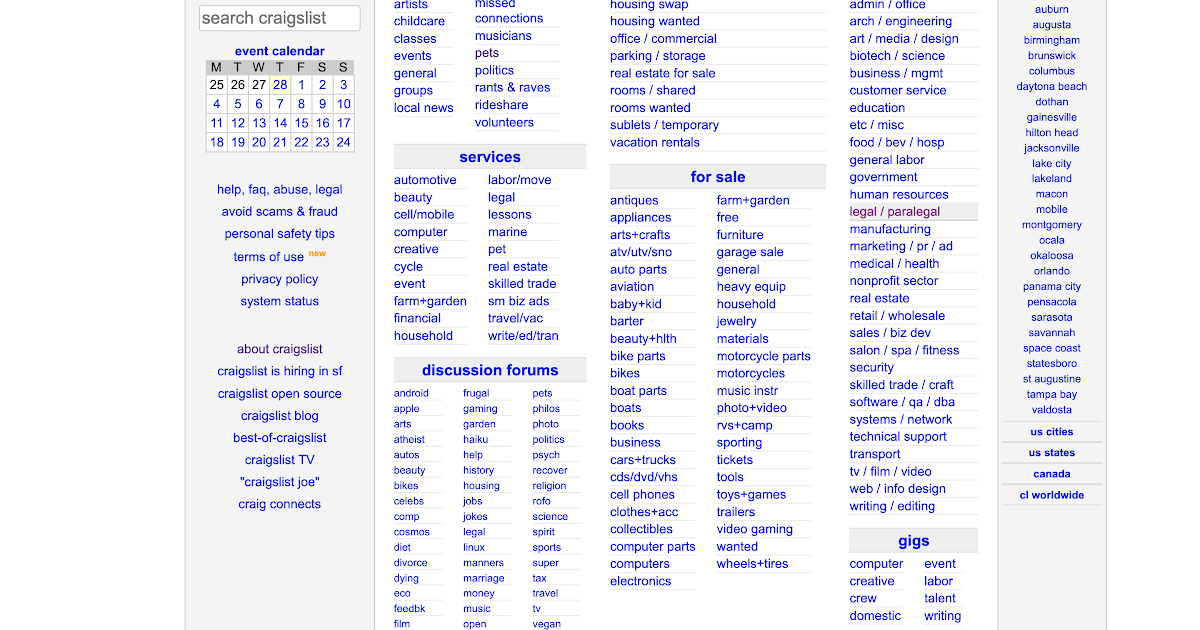
Task: Select date 28 in the event calendar
Action: (x=280, y=85)
